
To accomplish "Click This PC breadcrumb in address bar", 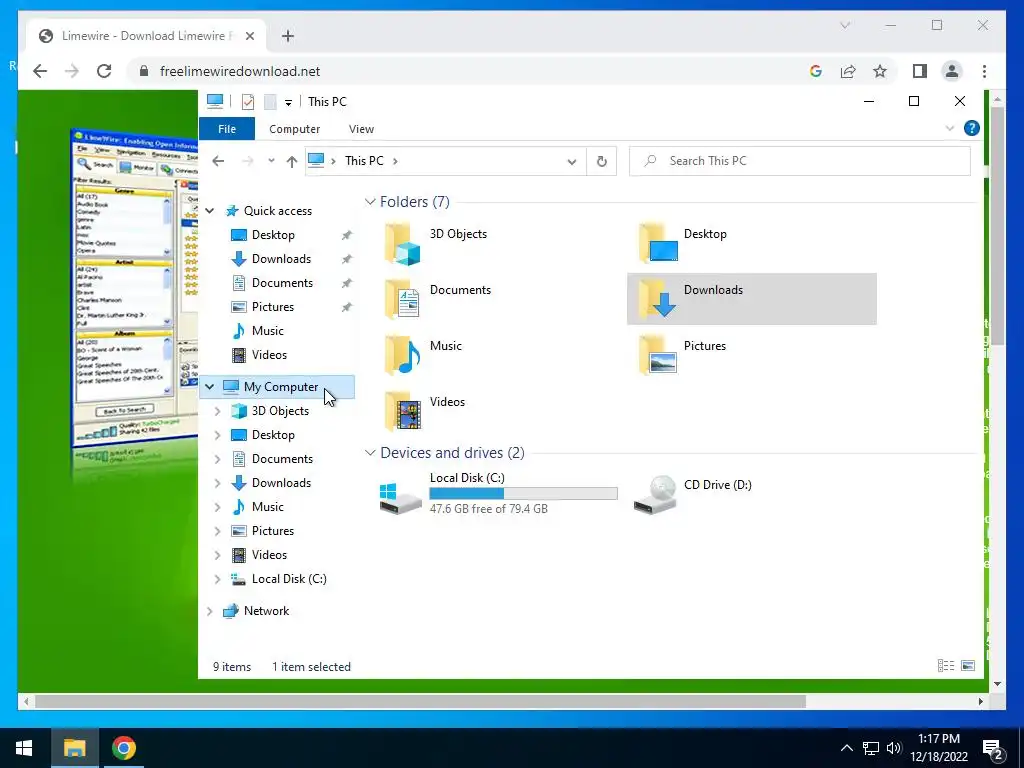I will (x=364, y=161).
